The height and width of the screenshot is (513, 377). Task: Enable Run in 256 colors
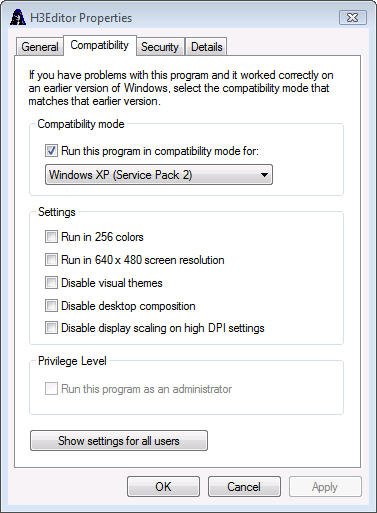pyautogui.click(x=51, y=237)
